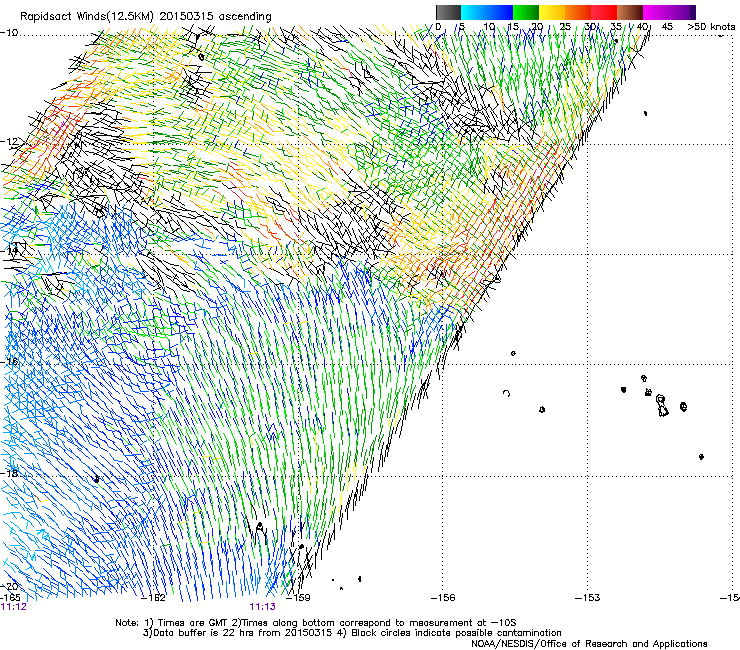Click the note line starting "3)Data buffer is 22 hrs"
740x650 pixels.
tap(352, 633)
